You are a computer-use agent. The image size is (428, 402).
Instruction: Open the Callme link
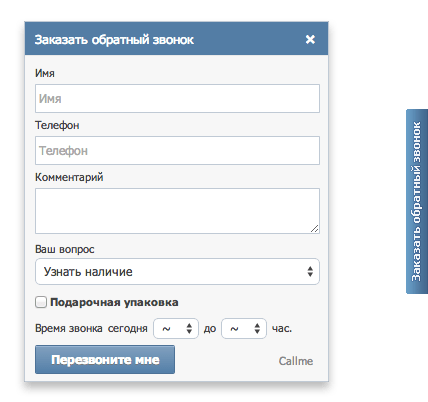pyautogui.click(x=296, y=361)
